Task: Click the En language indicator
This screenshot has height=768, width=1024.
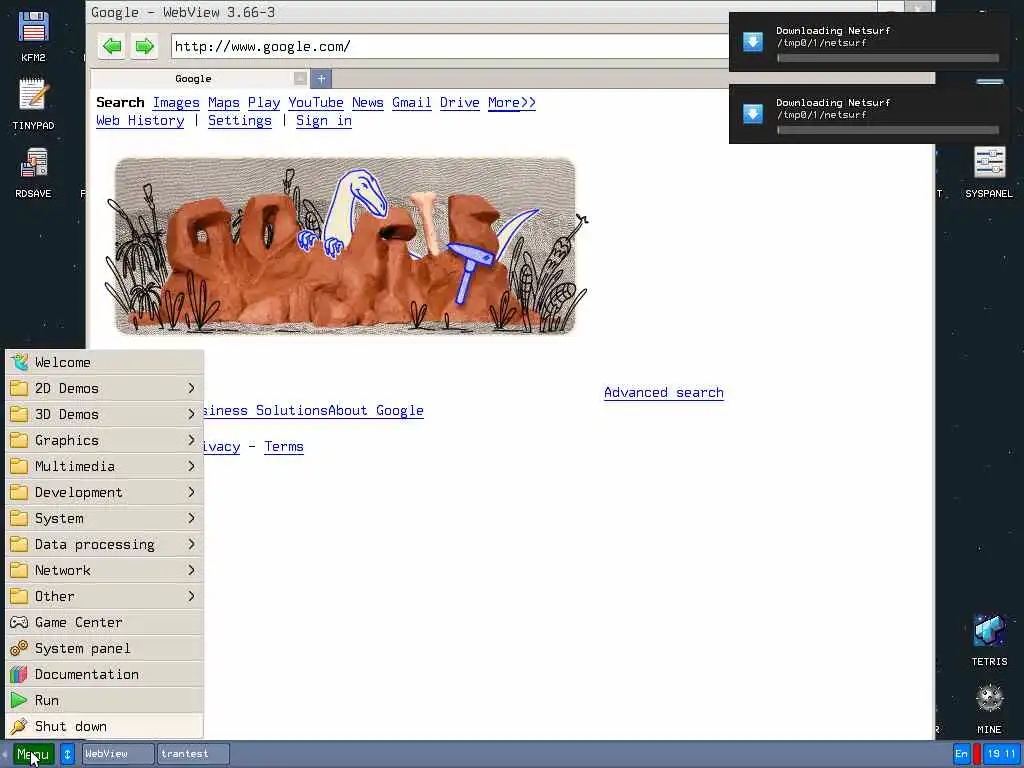Action: (961, 754)
